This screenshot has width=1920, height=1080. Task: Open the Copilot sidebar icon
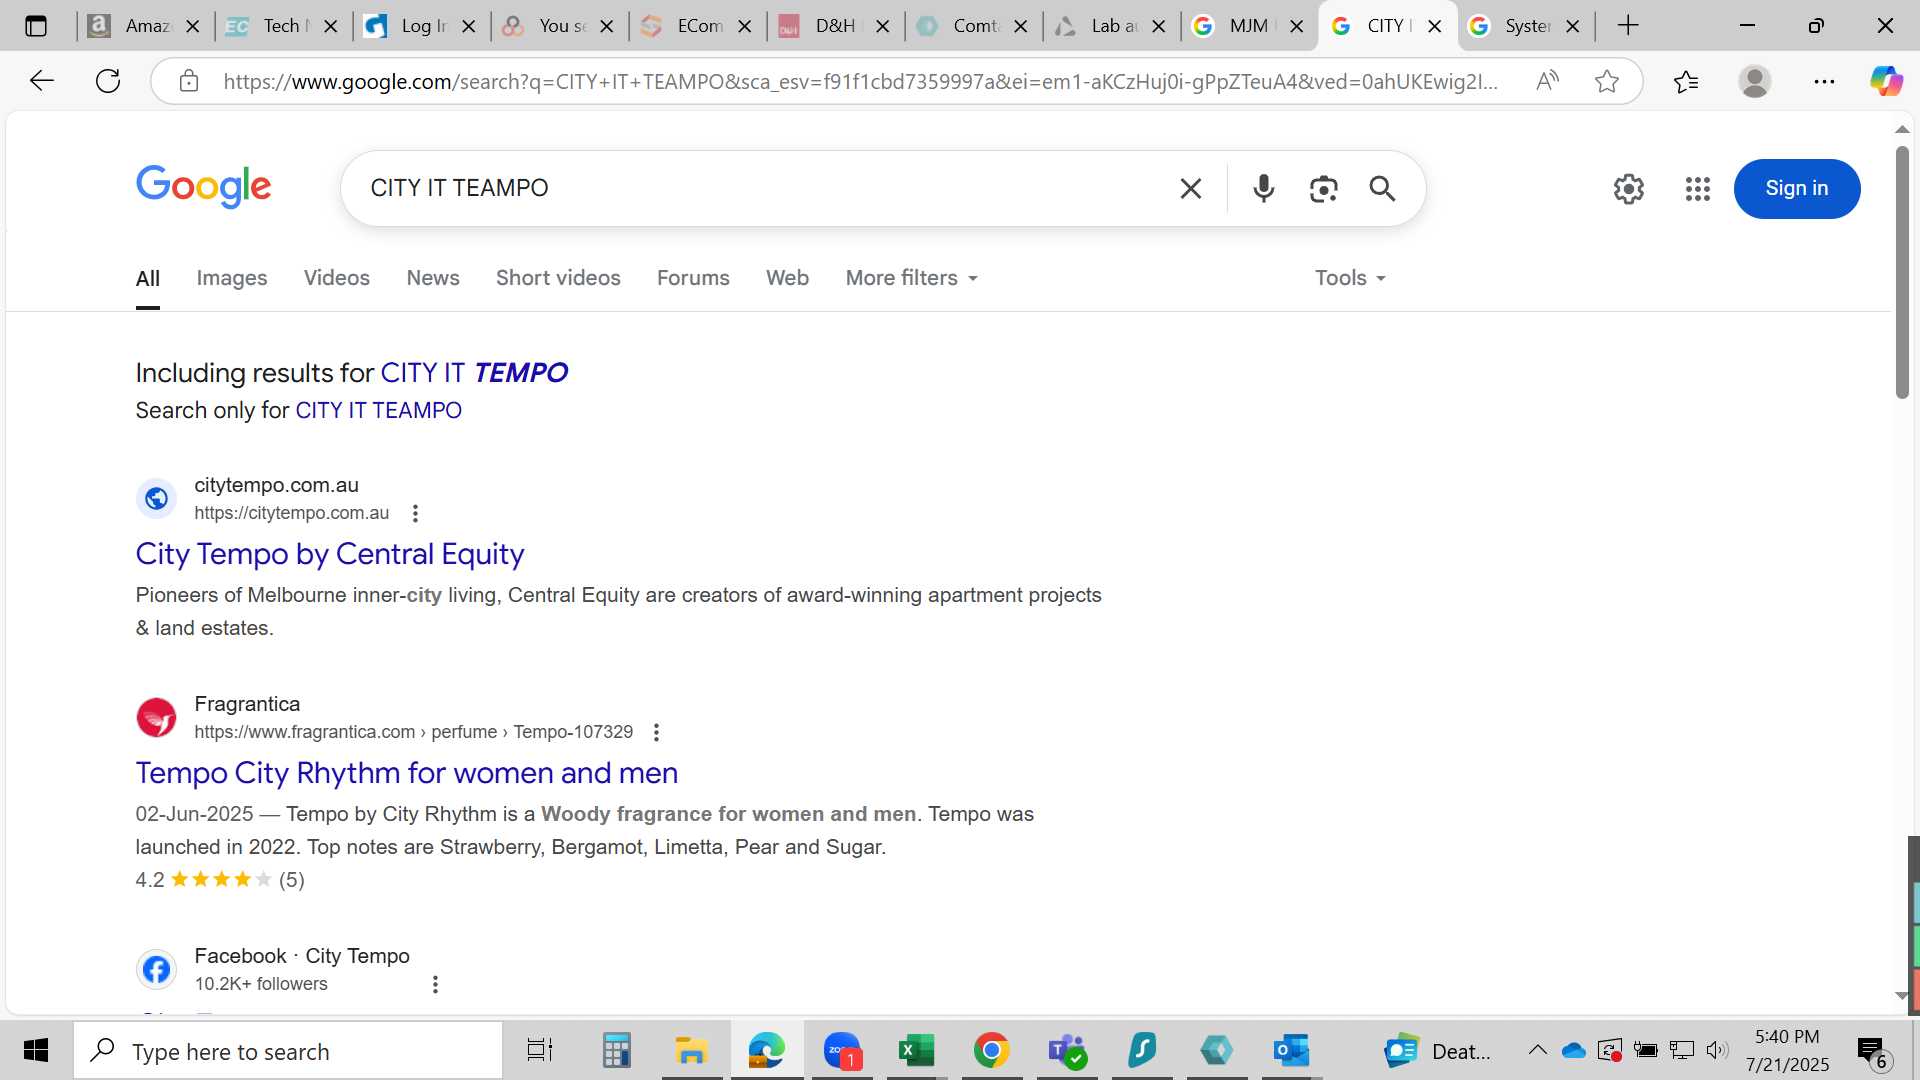tap(1886, 81)
